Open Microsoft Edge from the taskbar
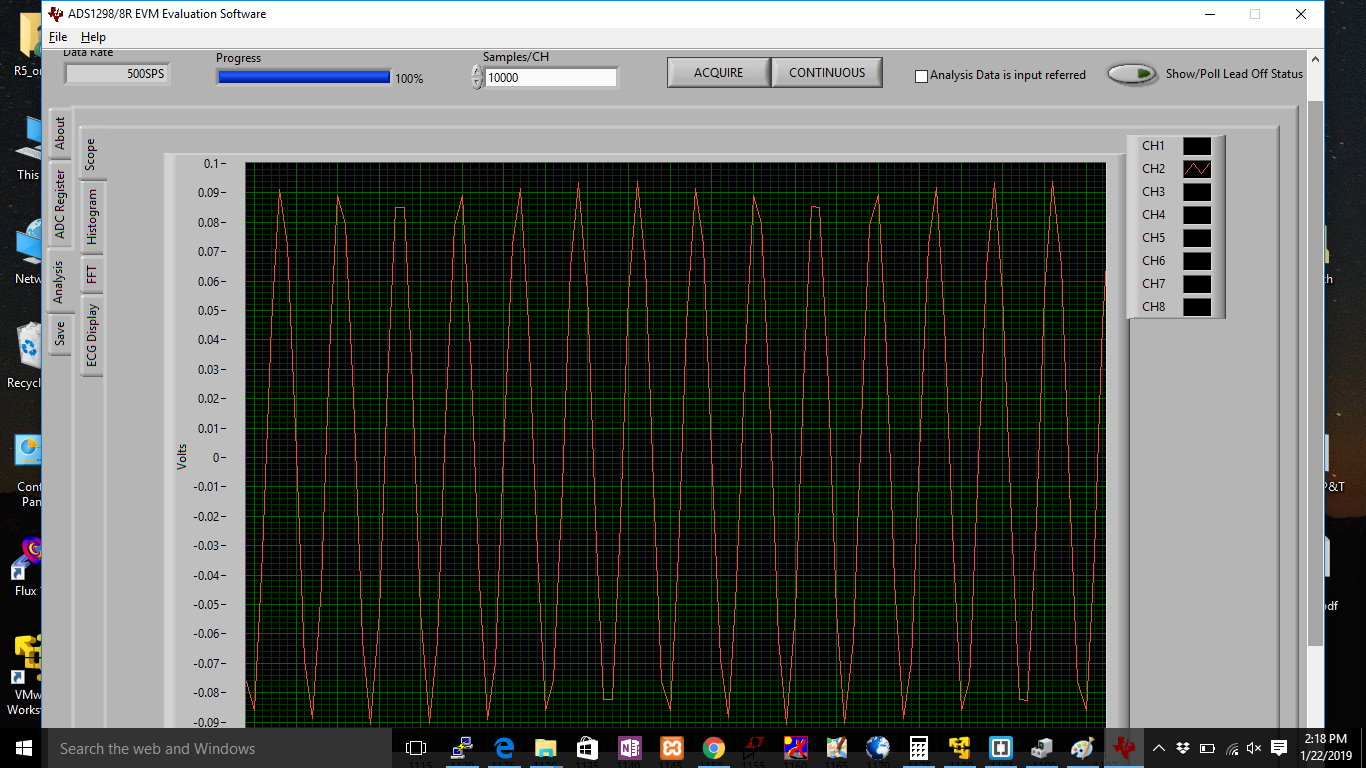Image resolution: width=1366 pixels, height=768 pixels. (504, 748)
